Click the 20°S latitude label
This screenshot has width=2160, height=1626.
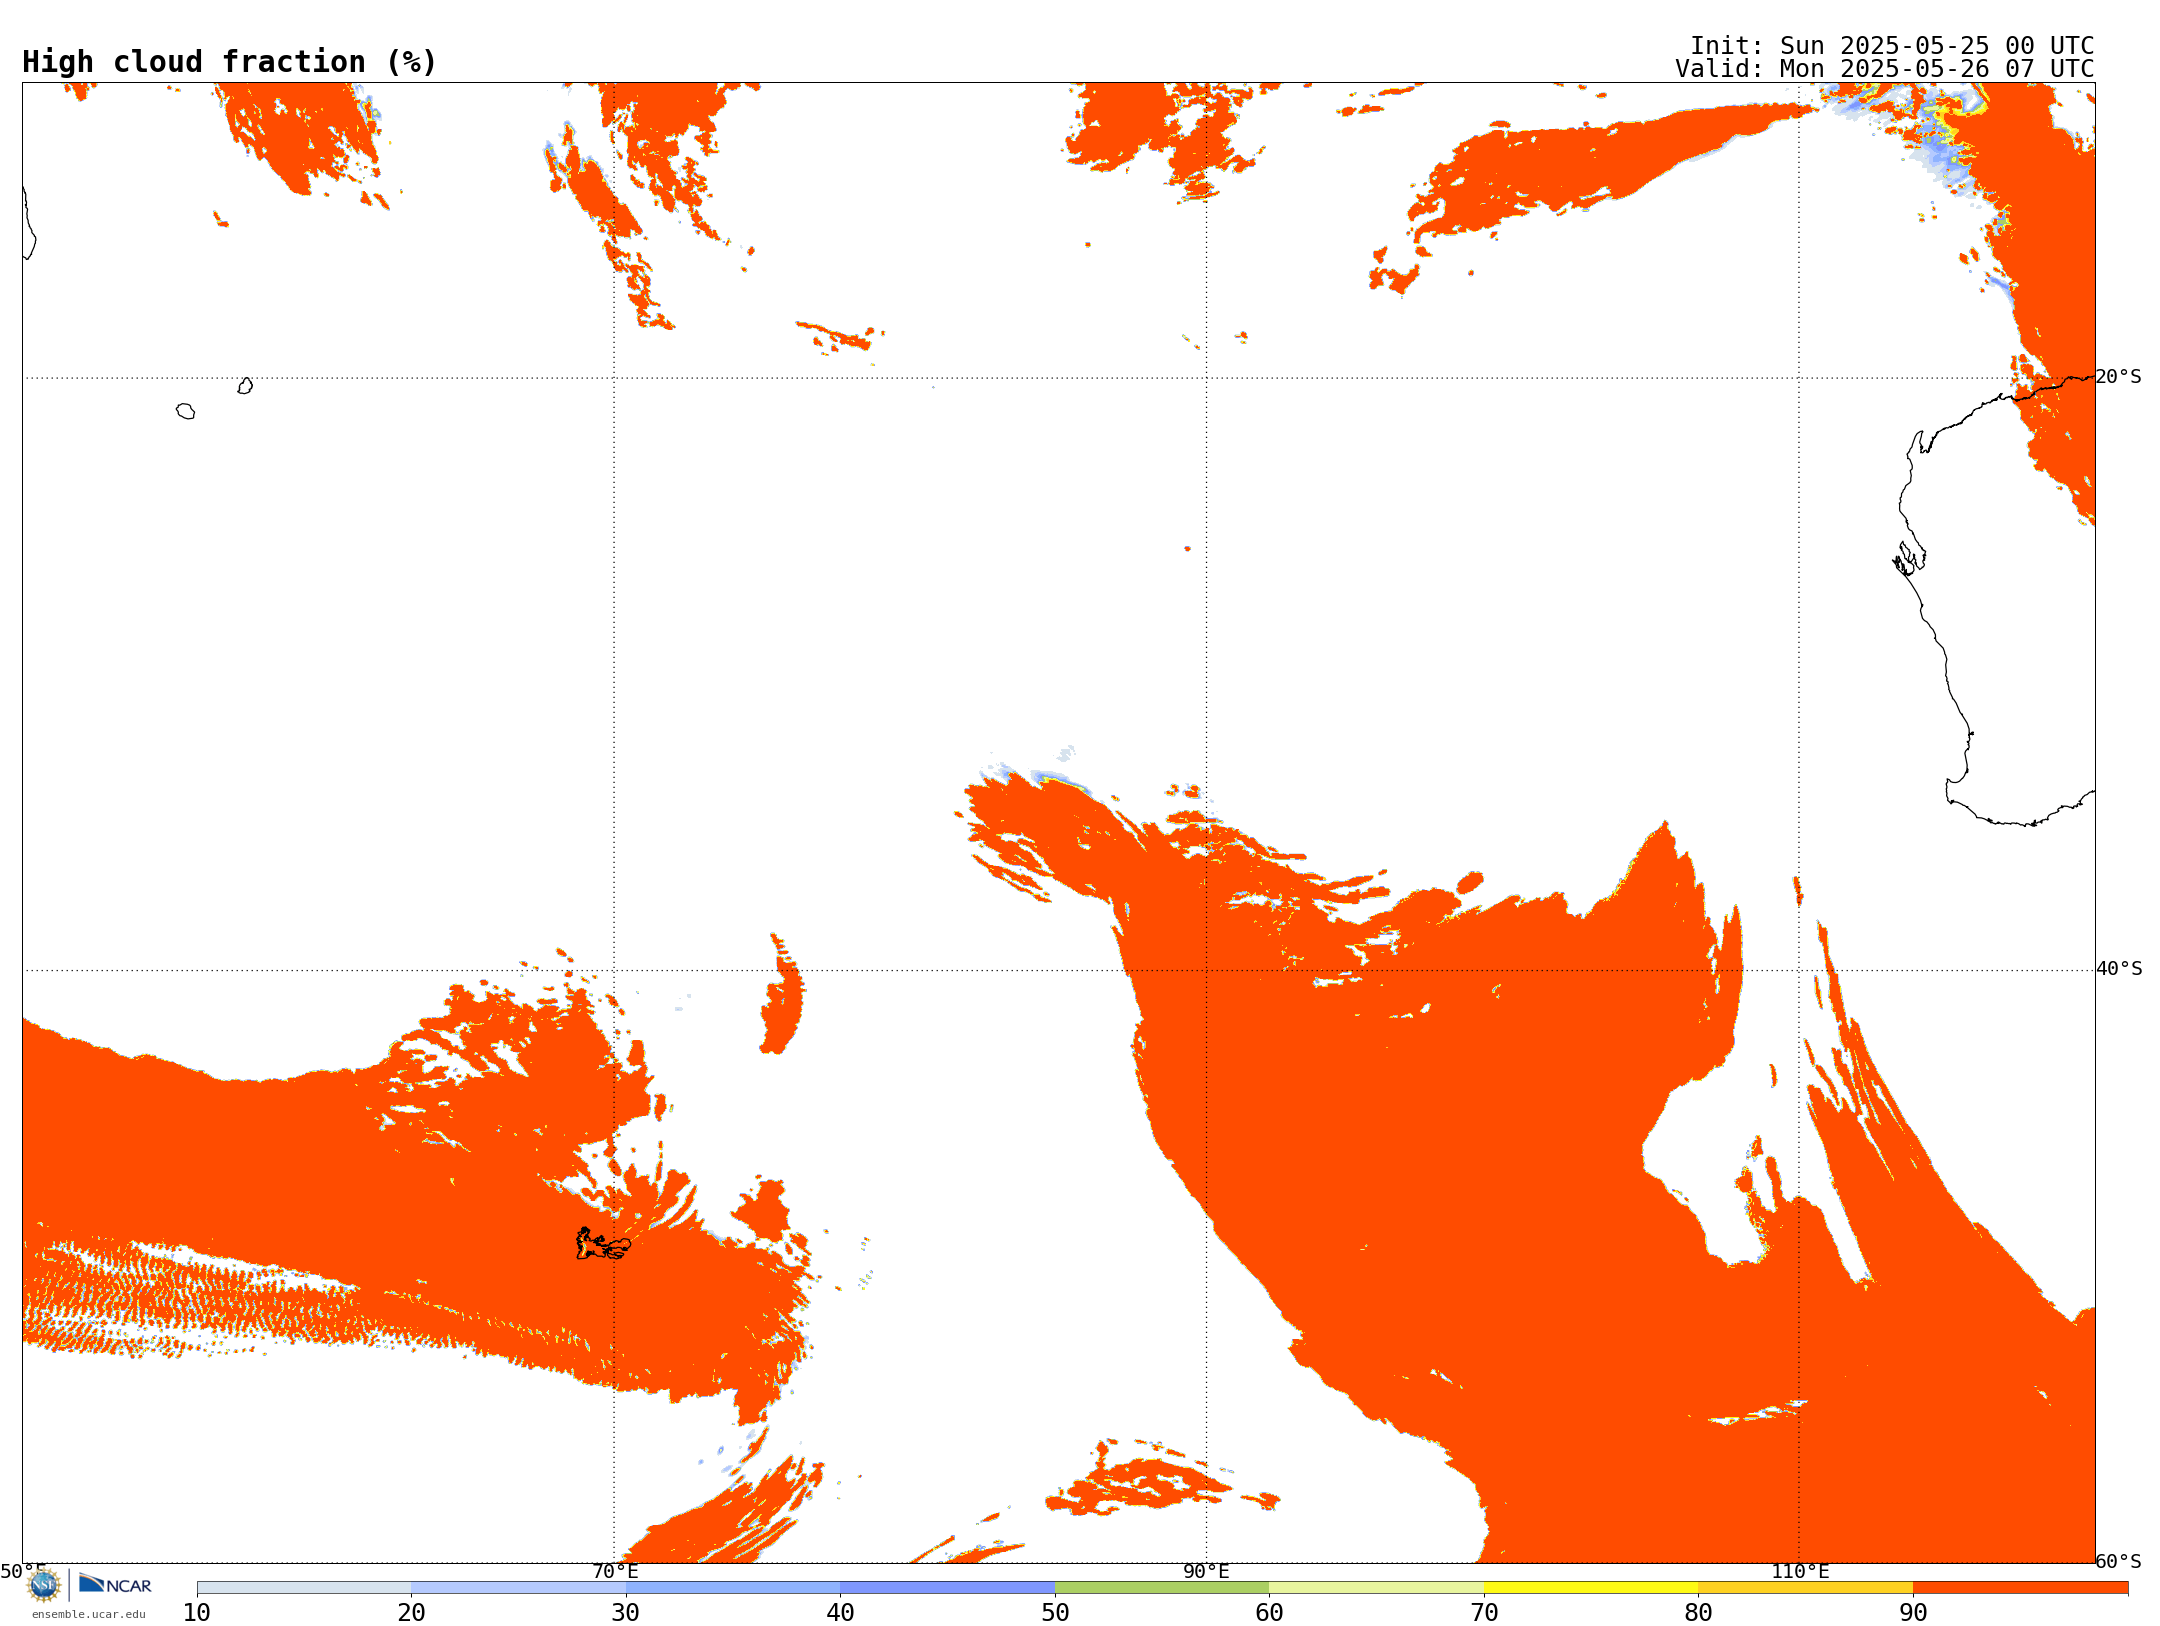tap(2119, 377)
